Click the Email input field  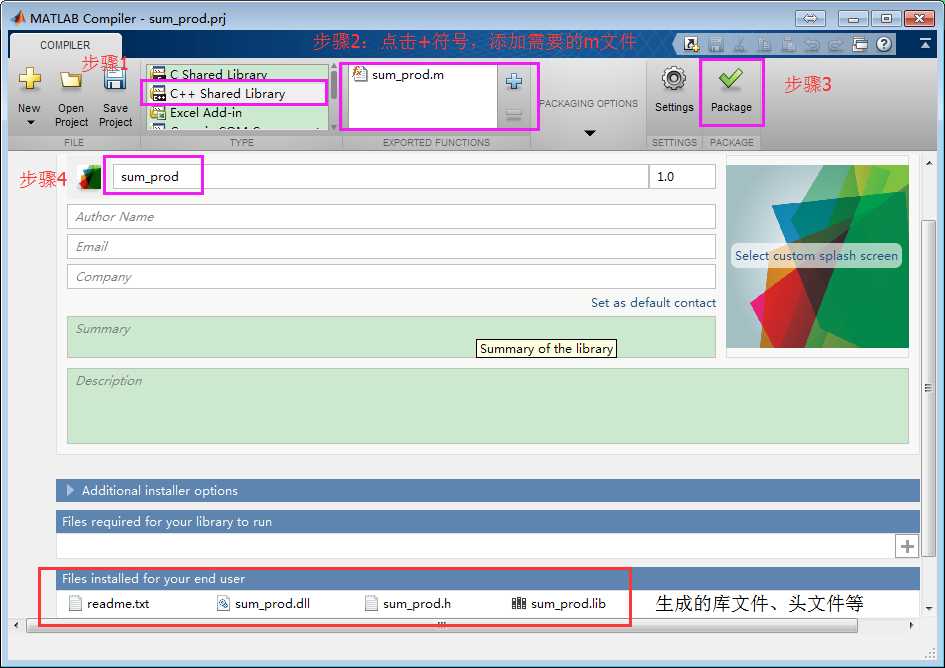391,247
